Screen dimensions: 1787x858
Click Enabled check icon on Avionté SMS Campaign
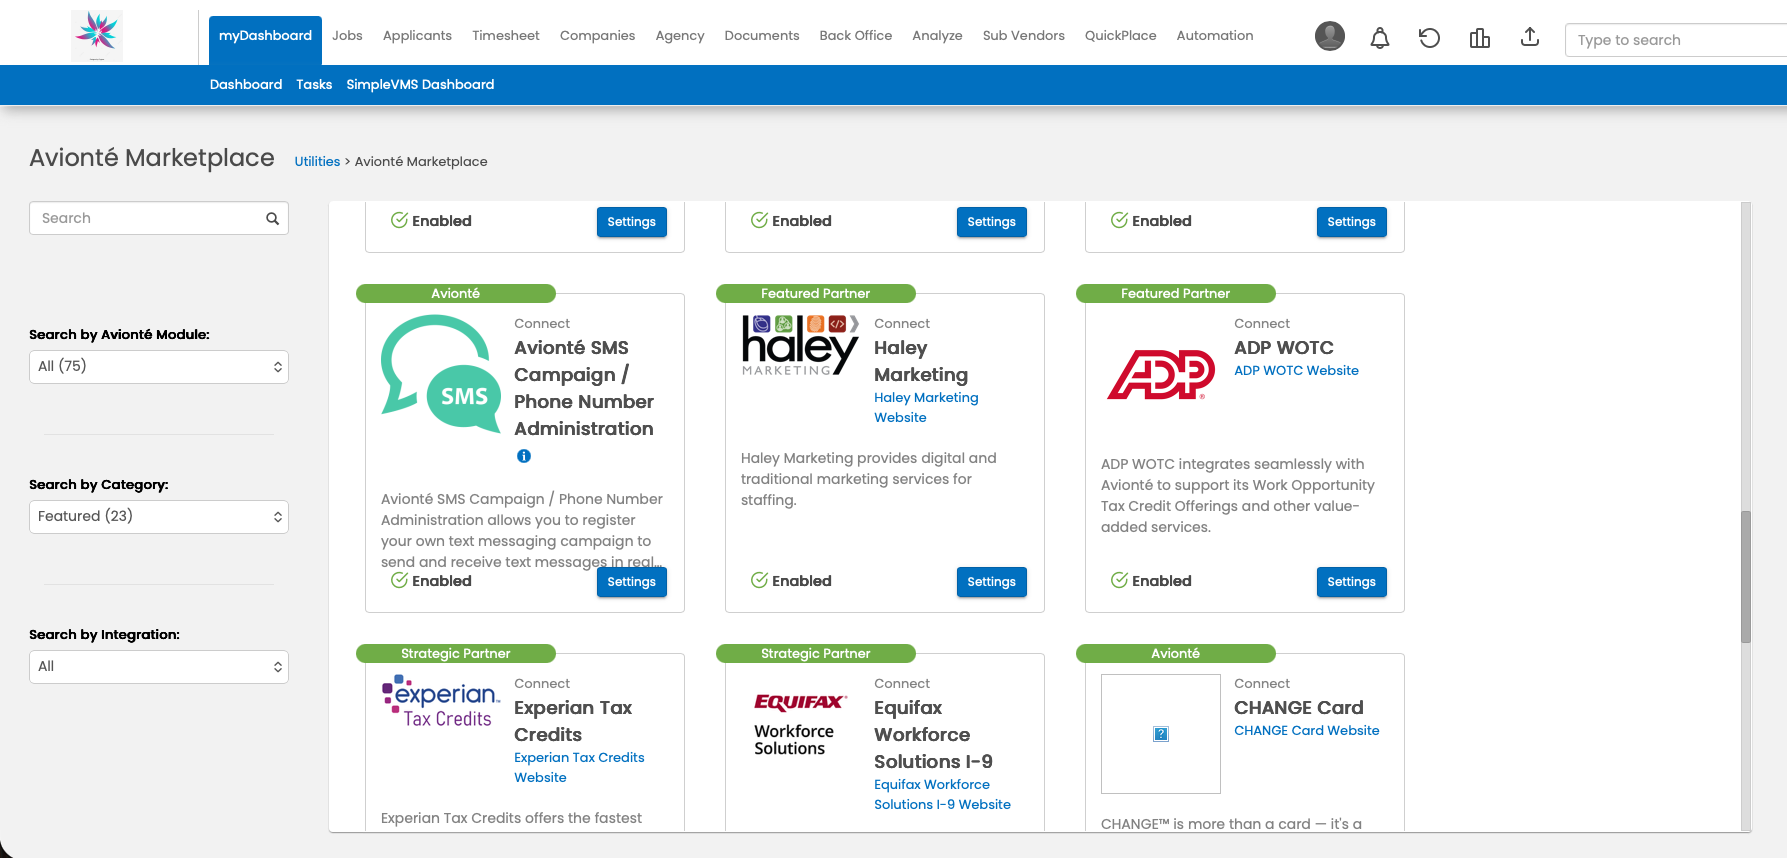(399, 580)
